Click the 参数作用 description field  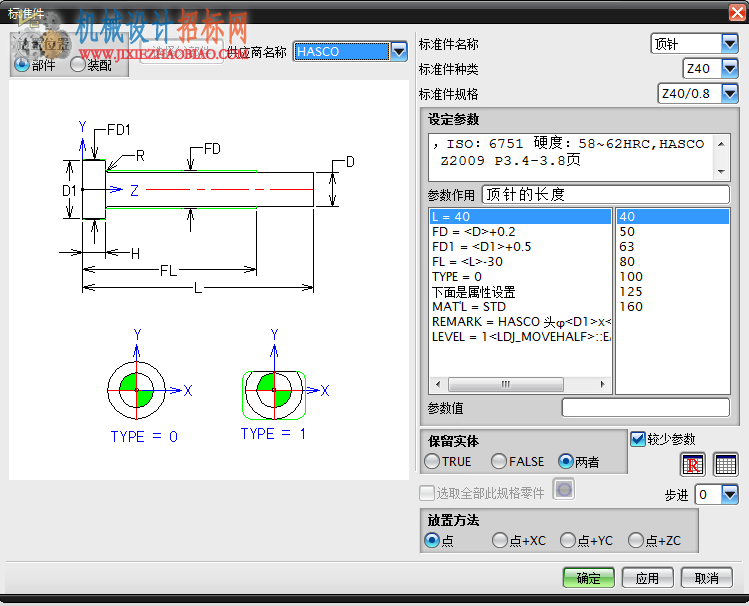[x=606, y=194]
